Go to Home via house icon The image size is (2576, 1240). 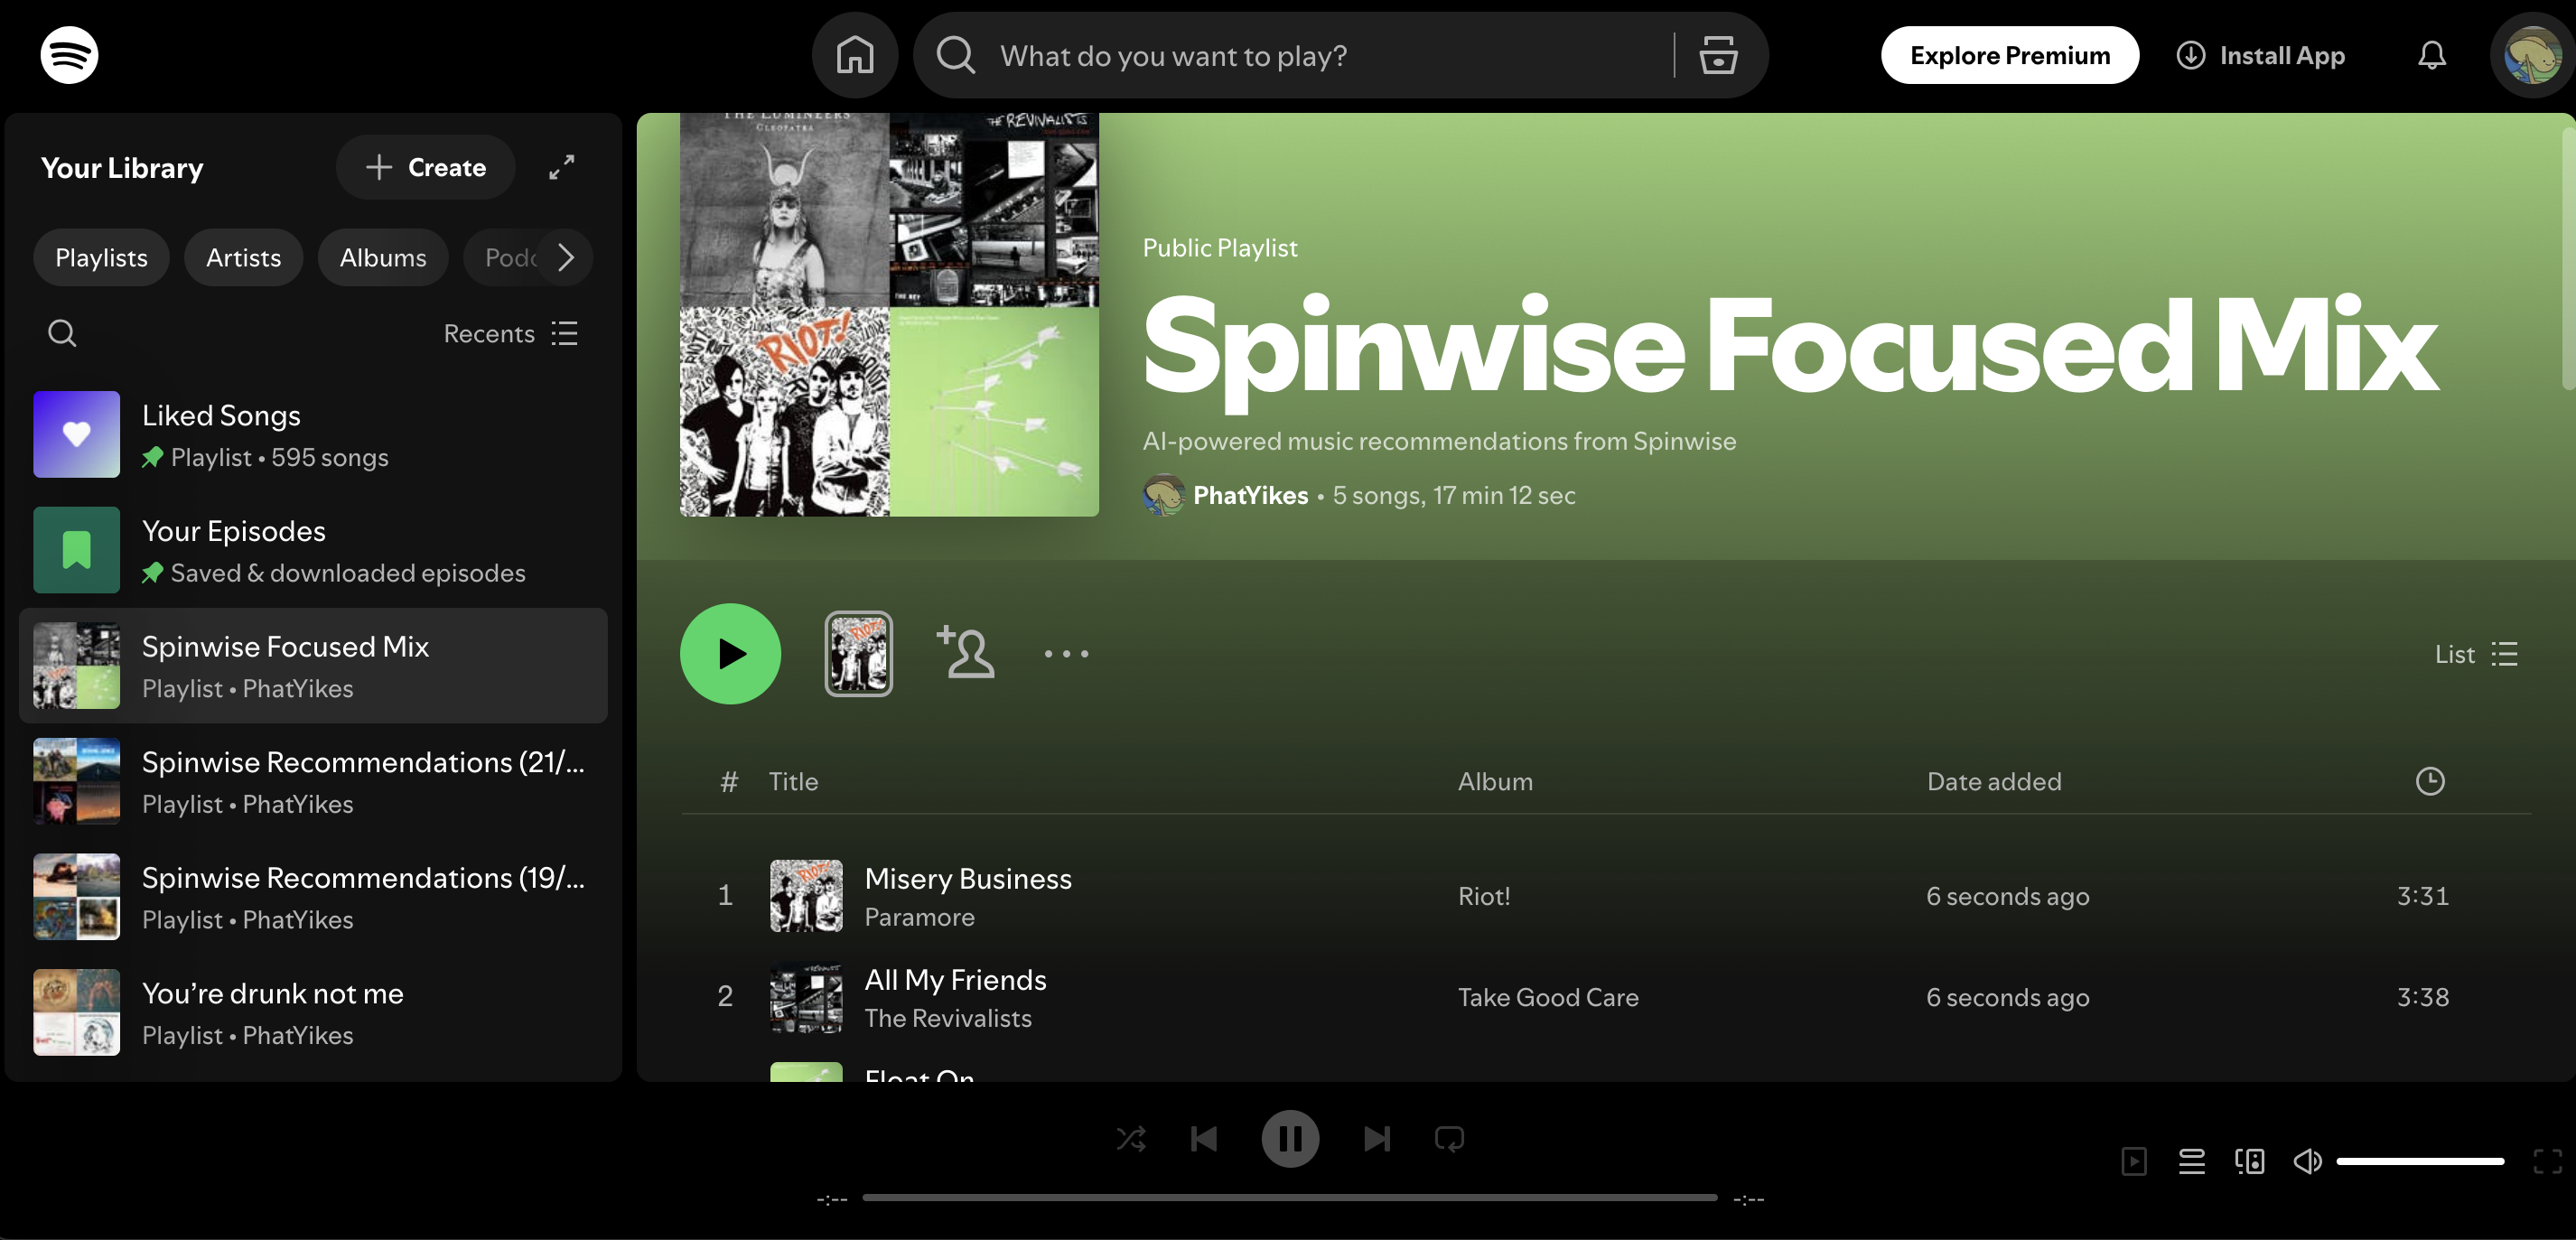[854, 55]
